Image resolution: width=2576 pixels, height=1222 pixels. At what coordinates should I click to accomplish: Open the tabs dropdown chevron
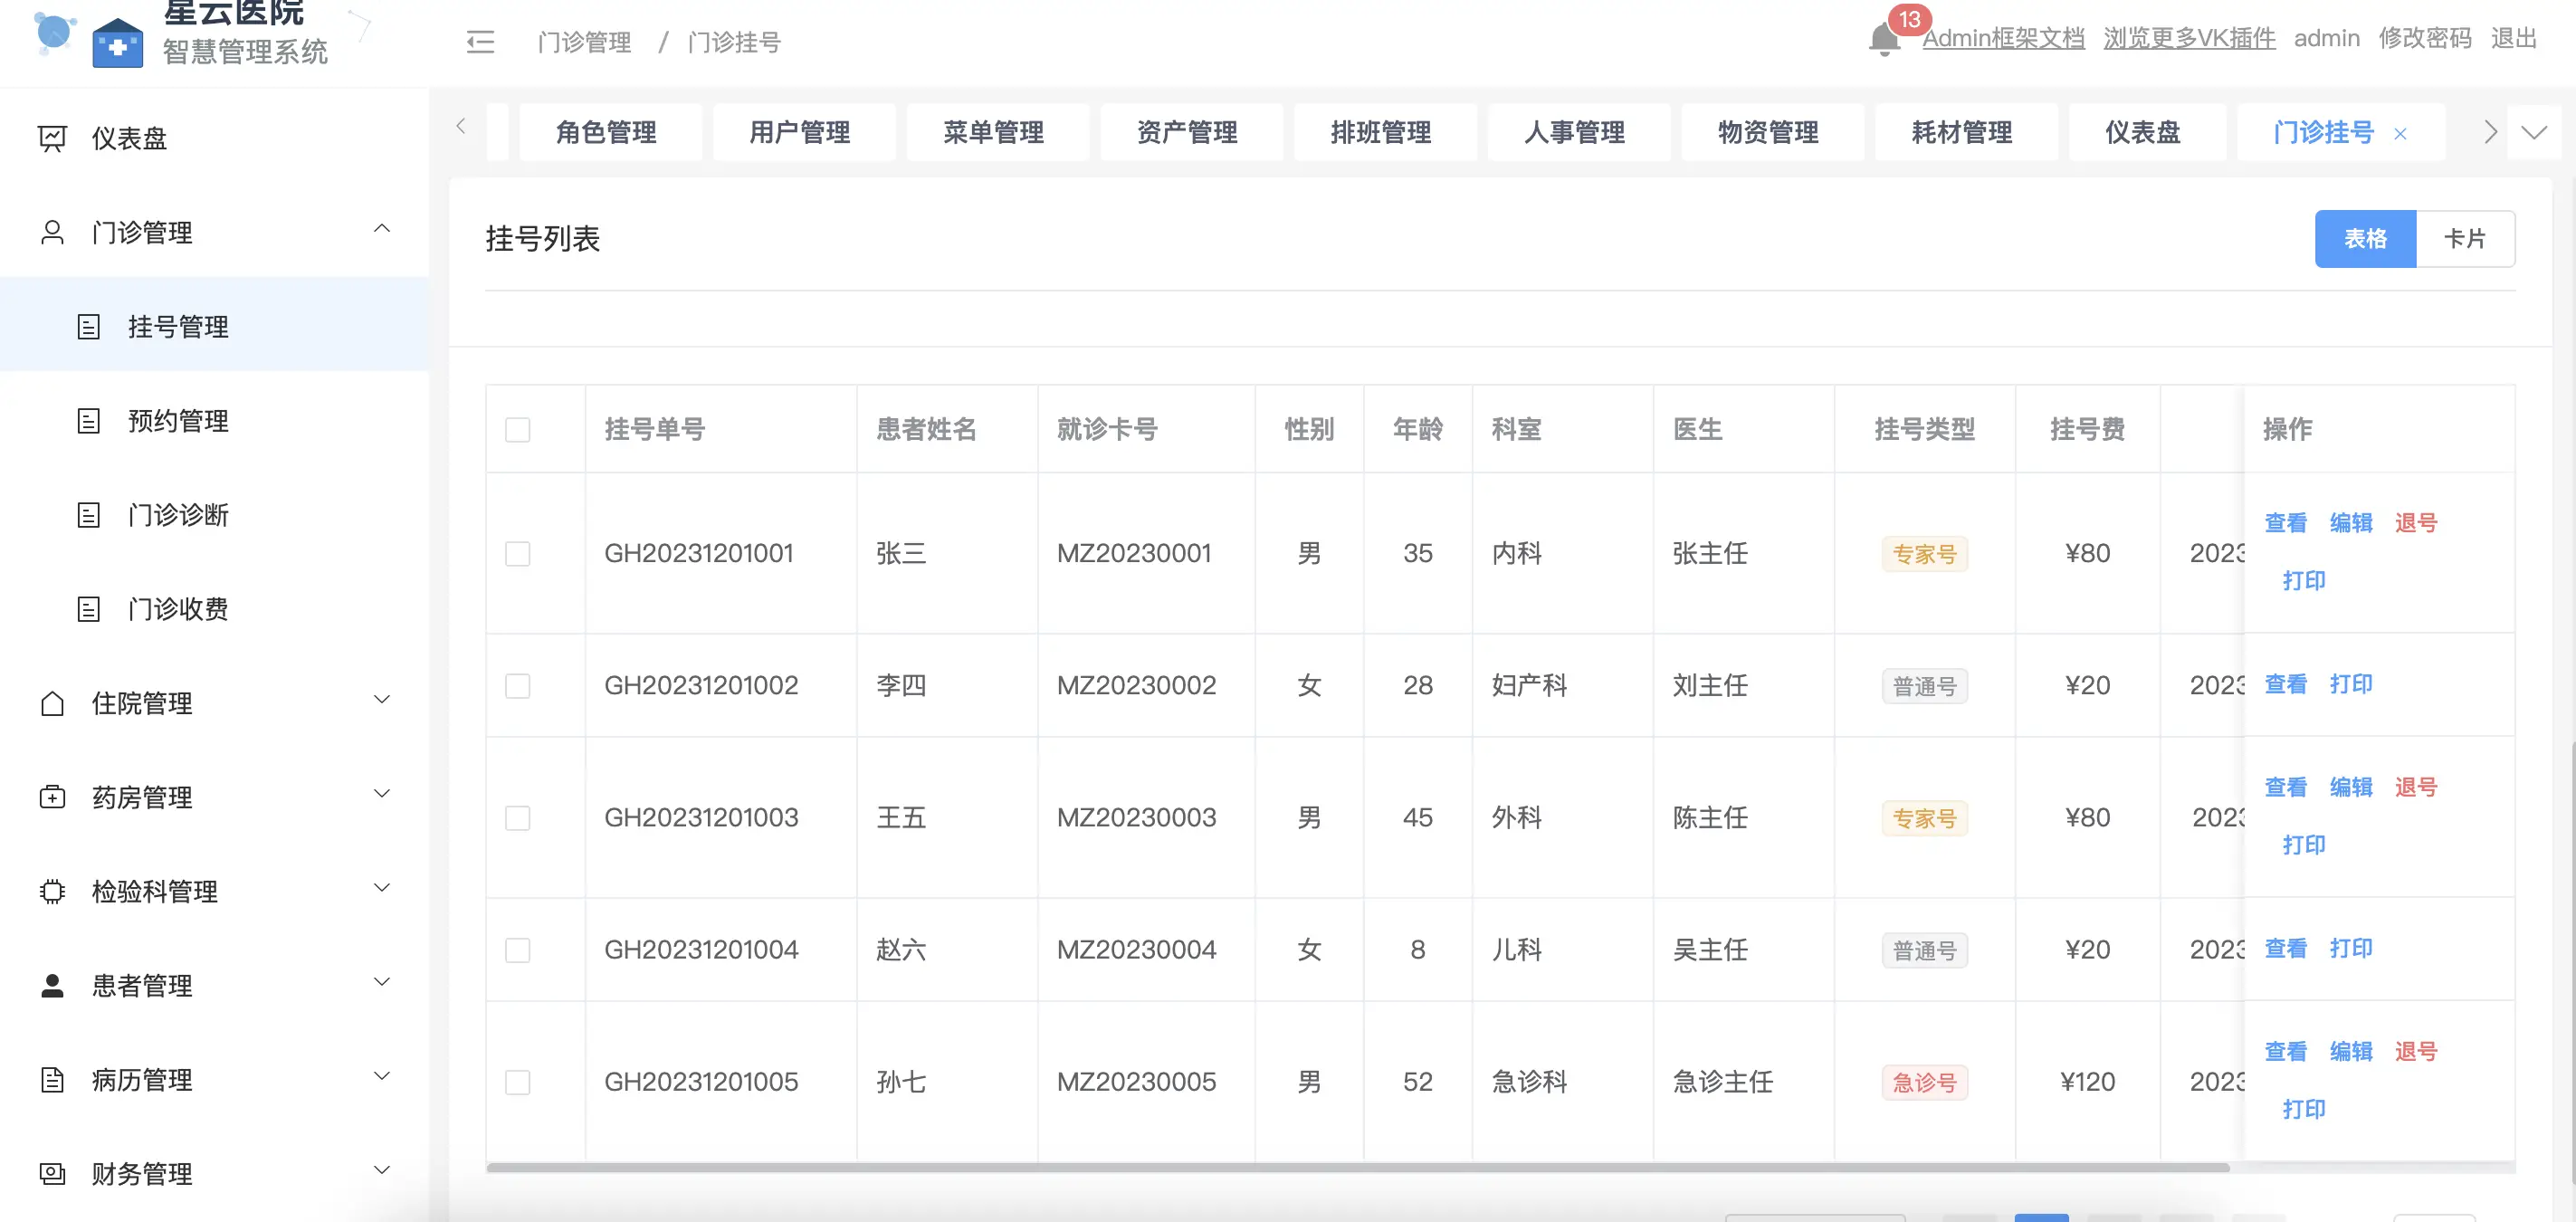pos(2533,132)
